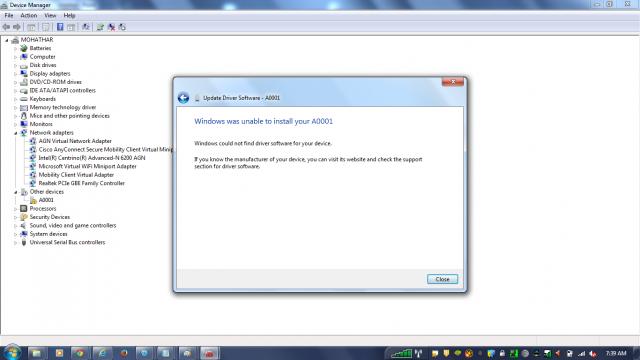
Task: Click Scan for hardware changes toolbar icon
Action: click(86, 27)
